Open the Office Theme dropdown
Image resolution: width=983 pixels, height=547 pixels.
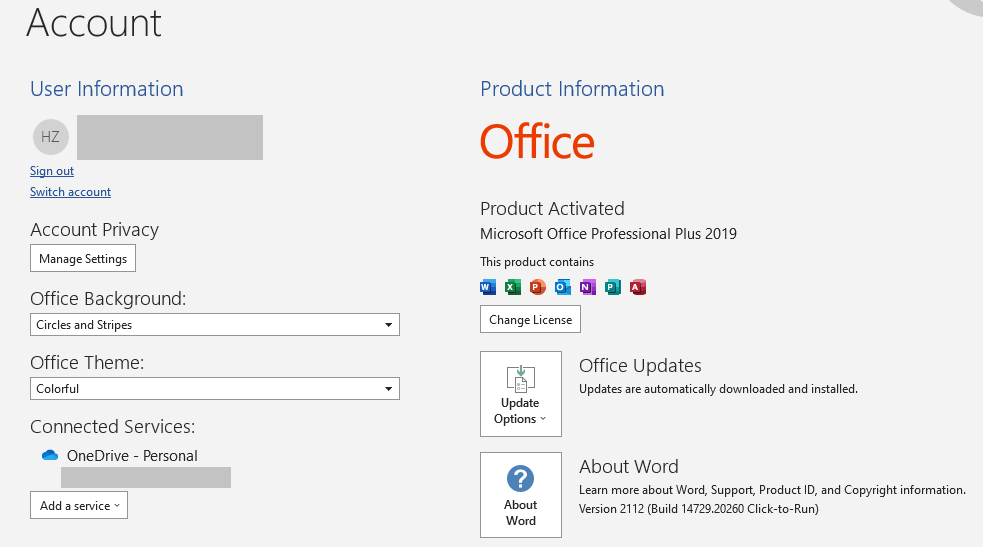215,388
